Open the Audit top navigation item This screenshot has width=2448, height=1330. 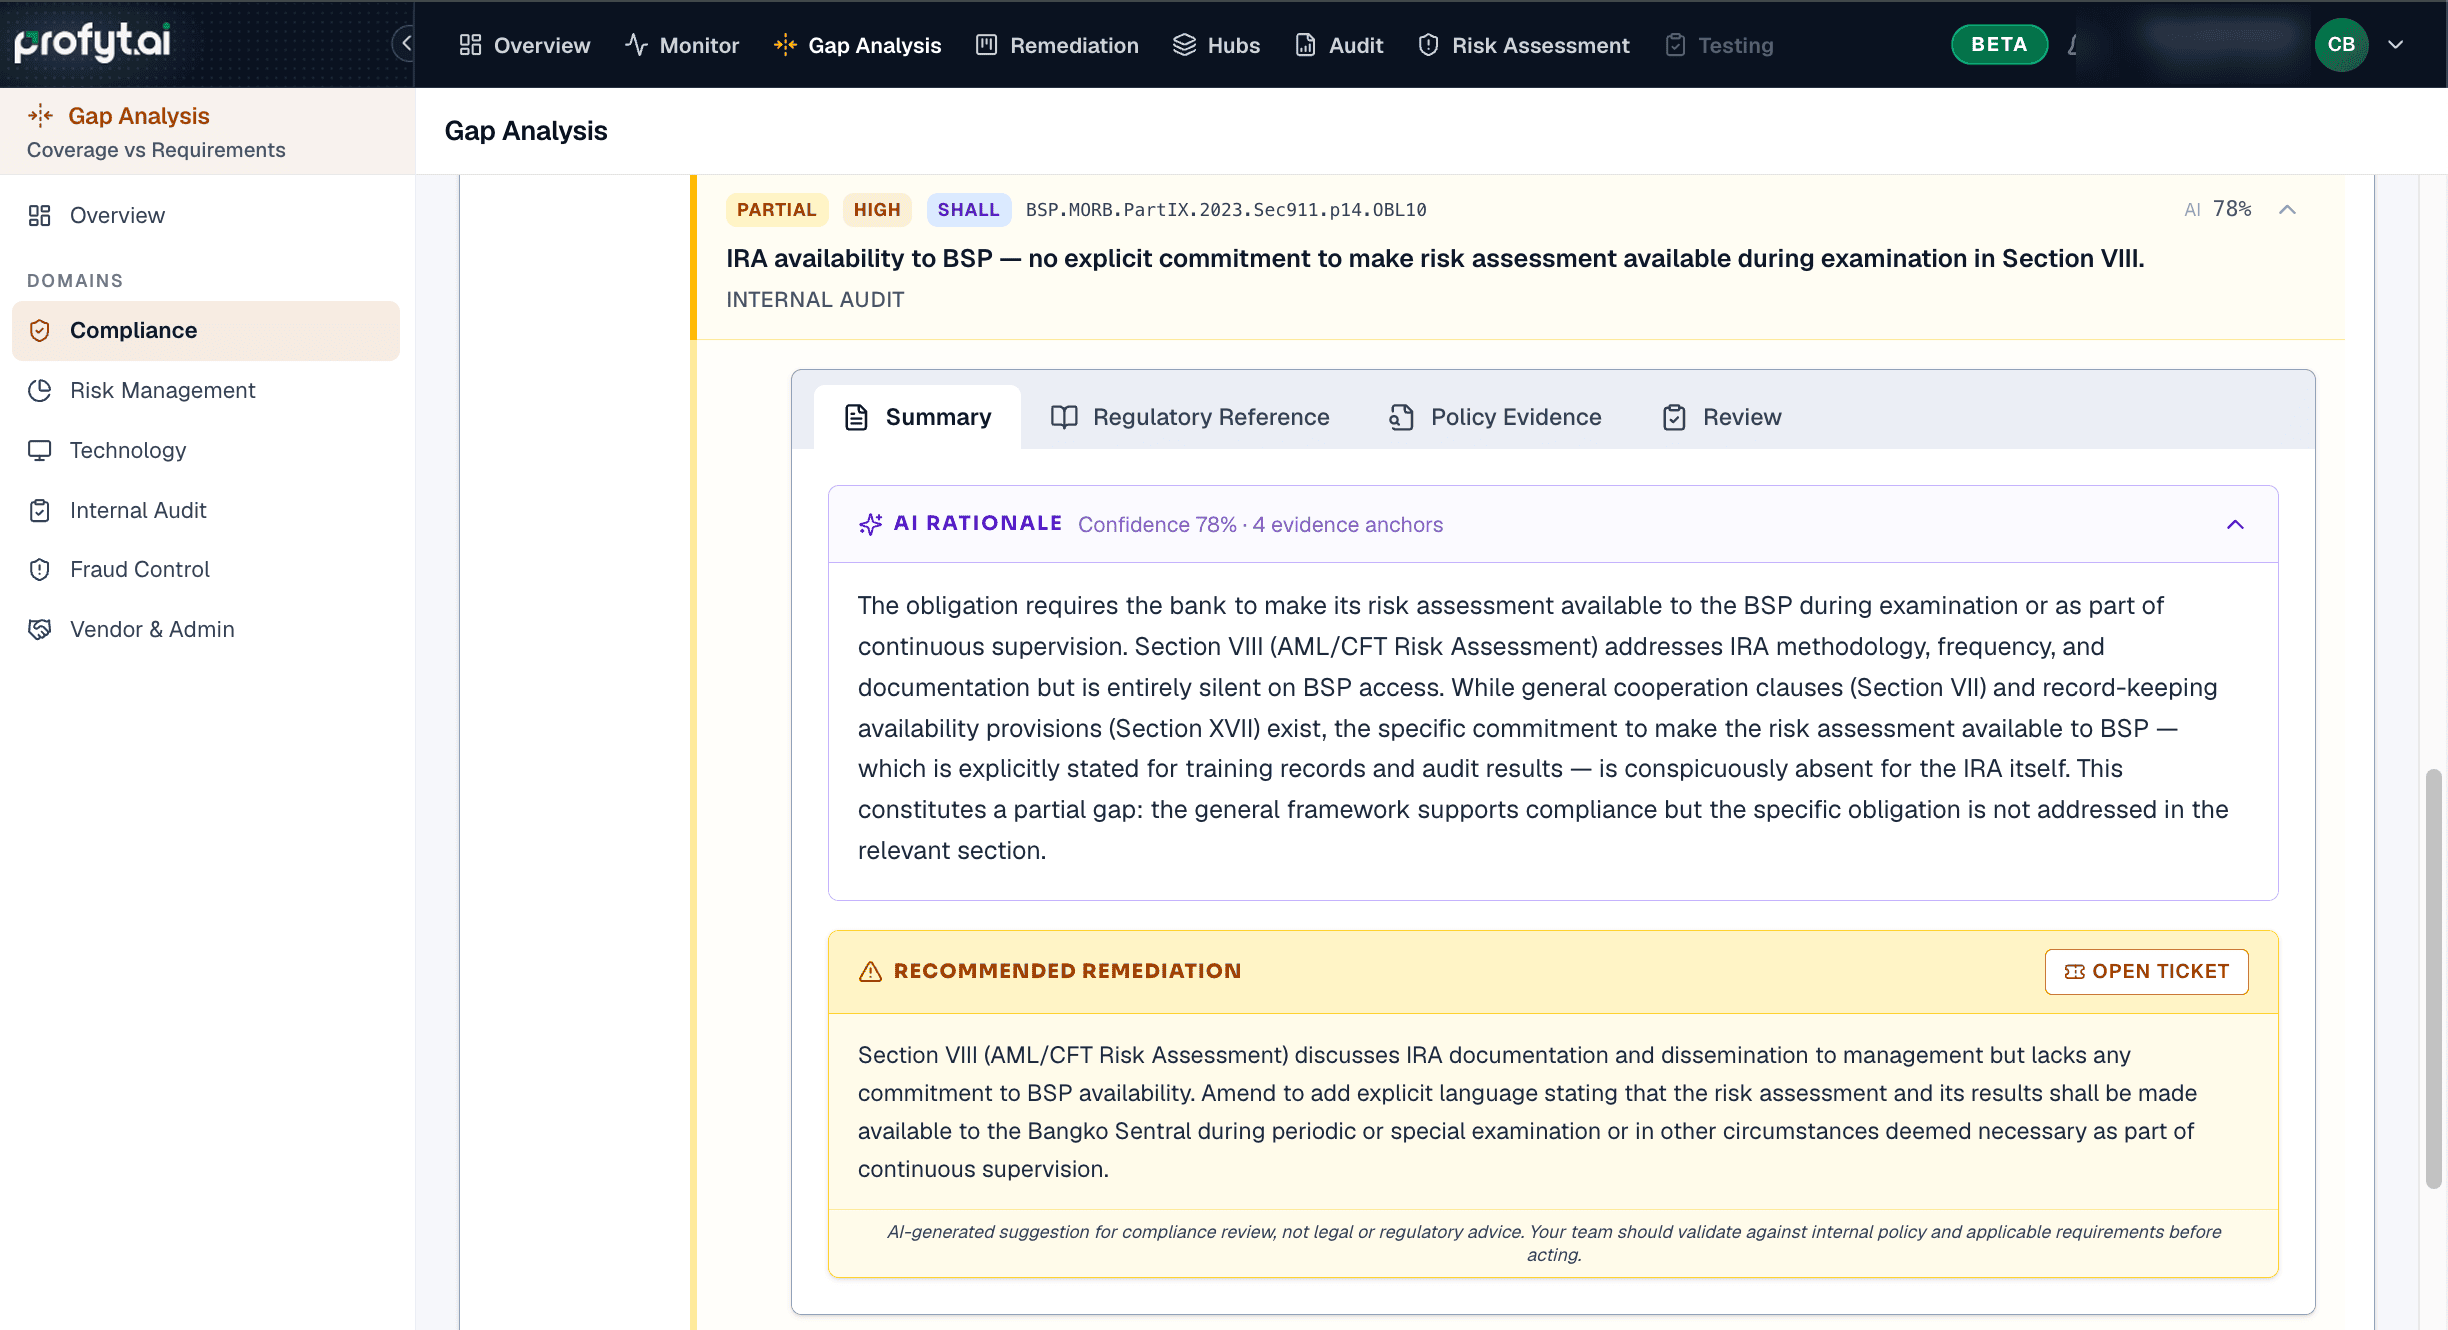[x=1339, y=45]
